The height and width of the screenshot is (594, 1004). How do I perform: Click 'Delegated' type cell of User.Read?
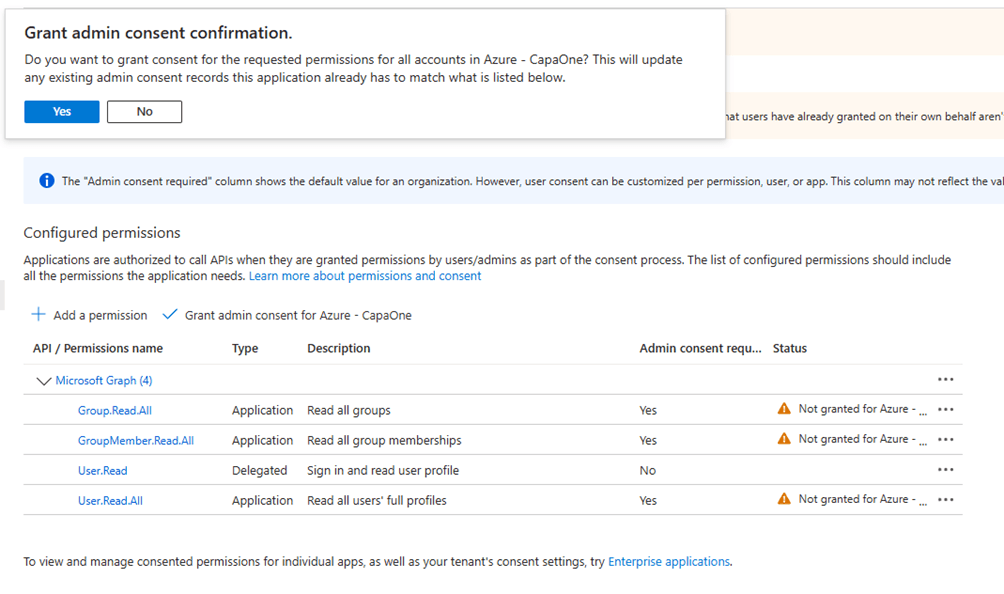[x=259, y=470]
